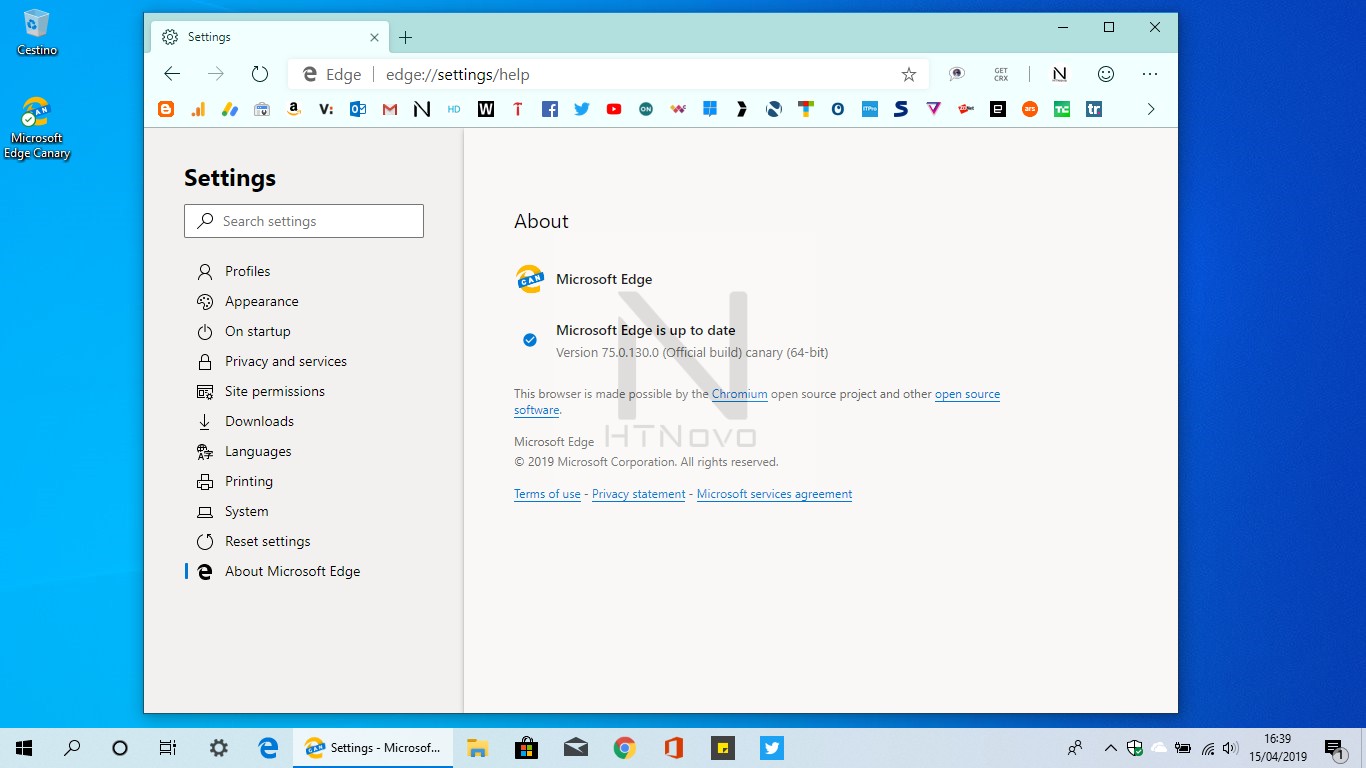The width and height of the screenshot is (1366, 768).
Task: Launch Microsoft Edge Canary desktop shortcut
Action: pos(37,115)
